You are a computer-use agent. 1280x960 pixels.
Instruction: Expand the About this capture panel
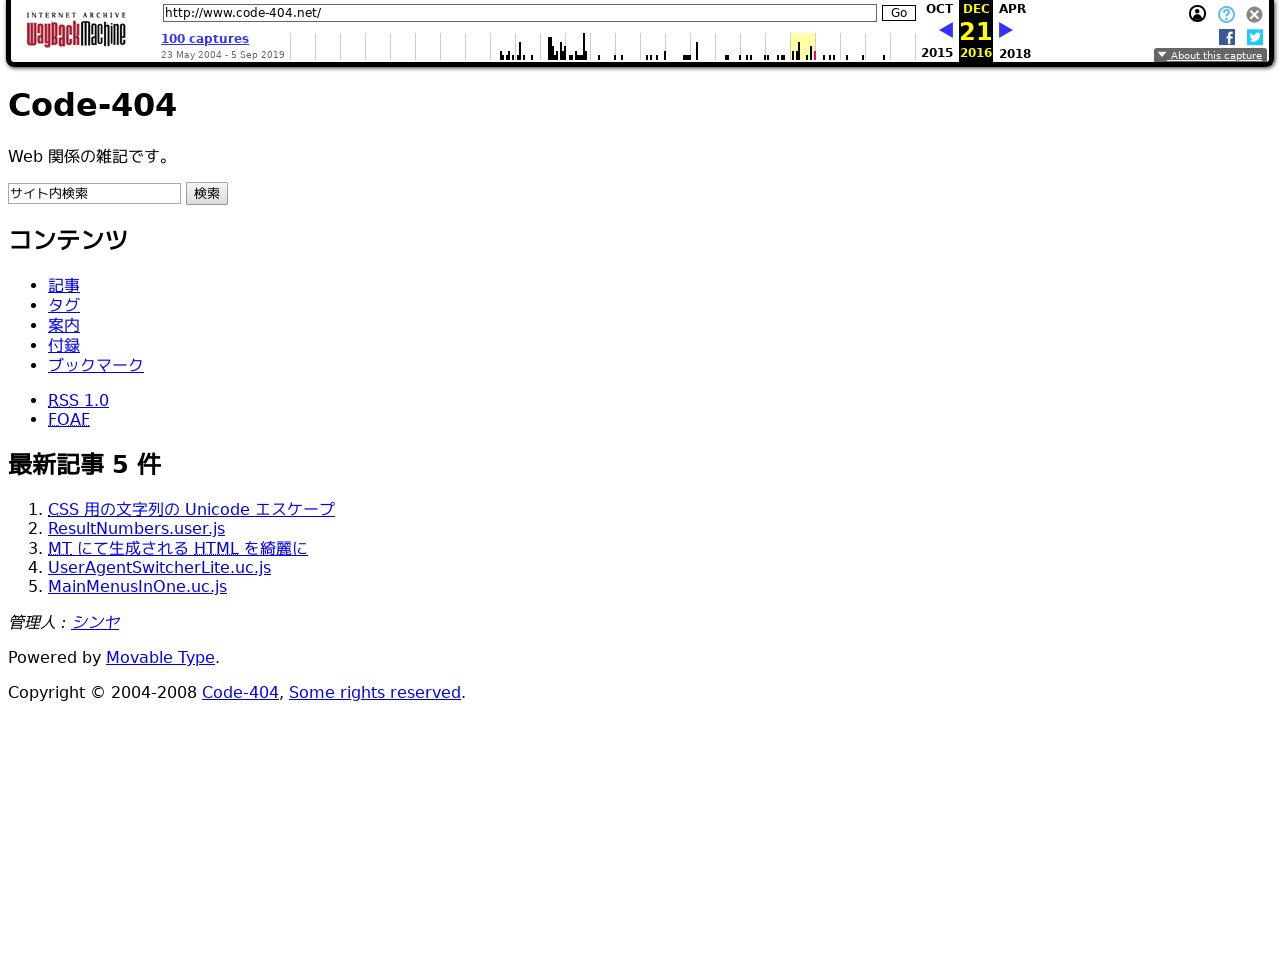coord(1210,56)
